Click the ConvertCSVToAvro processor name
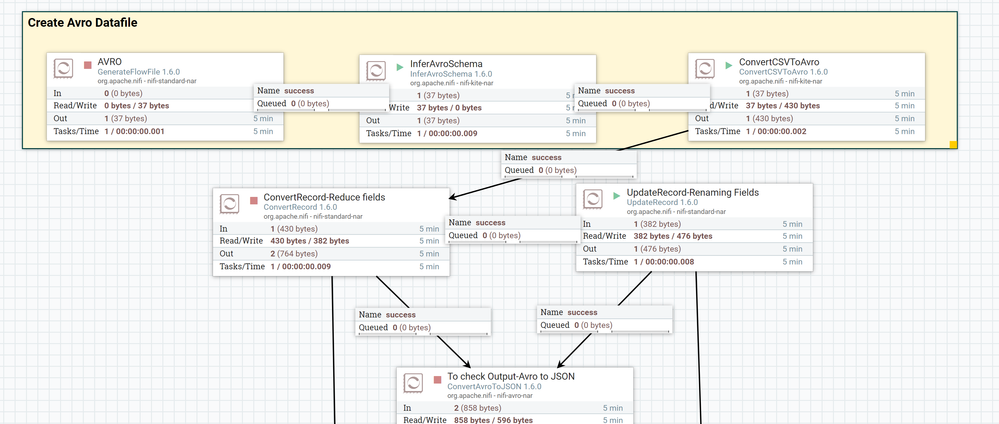The image size is (999, 424). pyautogui.click(x=779, y=62)
